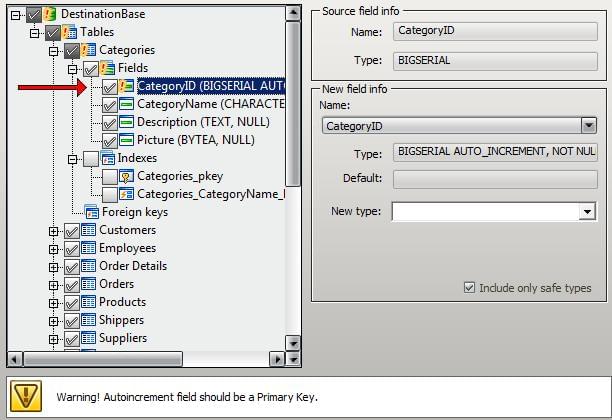
Task: Click the horizontal scrollbar thumb
Action: click(103, 359)
